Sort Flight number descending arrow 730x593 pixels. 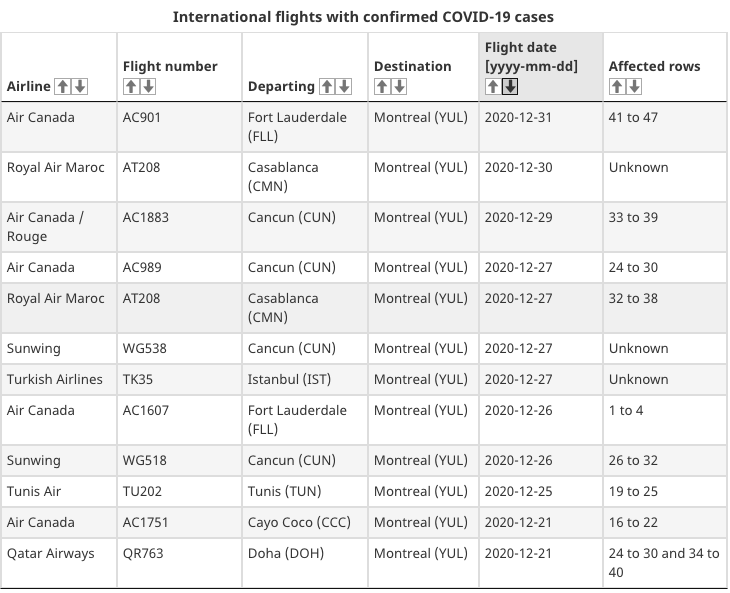(148, 87)
